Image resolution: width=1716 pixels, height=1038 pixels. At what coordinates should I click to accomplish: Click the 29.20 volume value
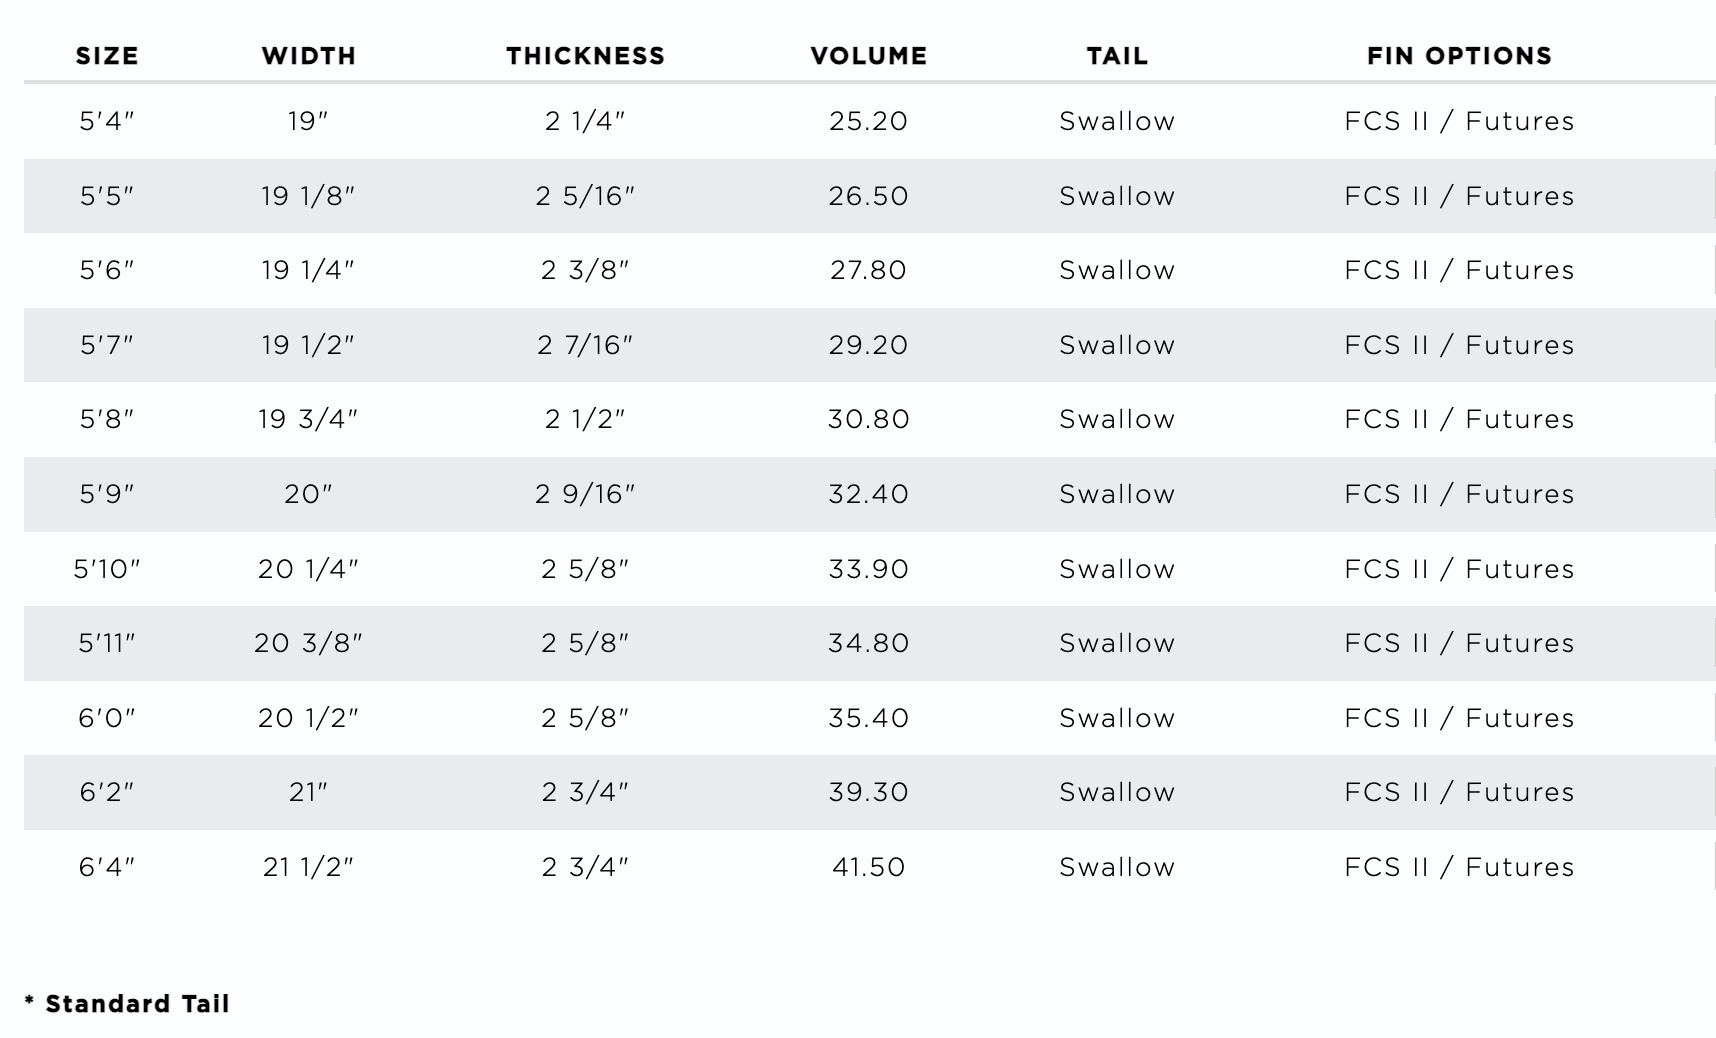coord(868,345)
